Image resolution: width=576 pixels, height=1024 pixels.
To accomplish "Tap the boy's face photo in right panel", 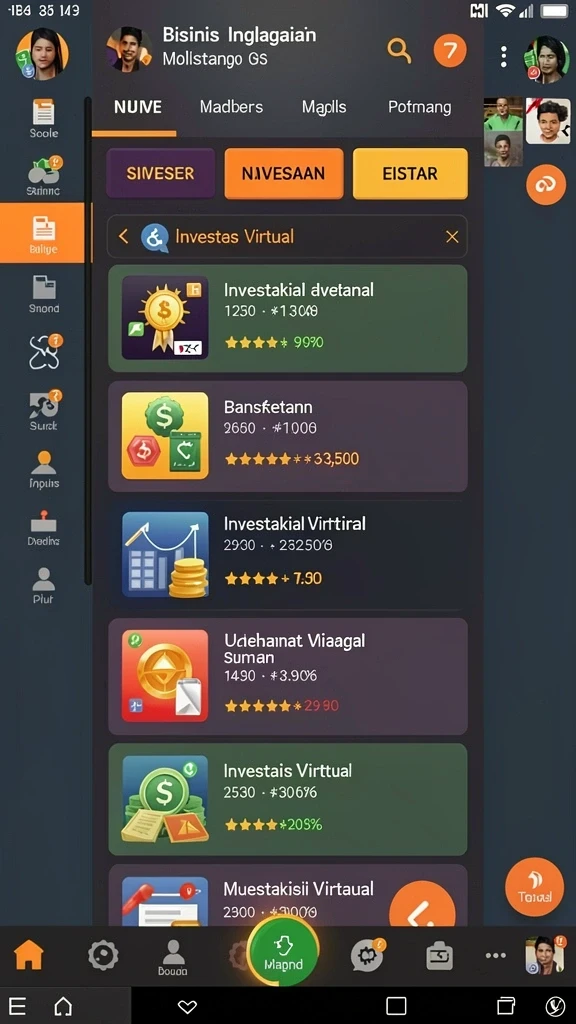I will [x=547, y=121].
